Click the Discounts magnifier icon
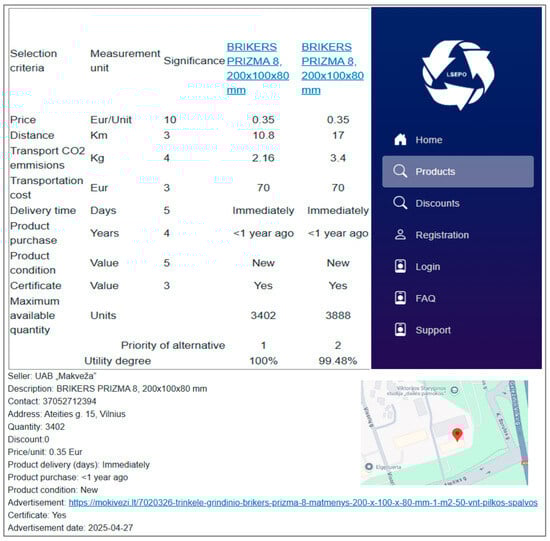The width and height of the screenshot is (550, 541). (400, 203)
